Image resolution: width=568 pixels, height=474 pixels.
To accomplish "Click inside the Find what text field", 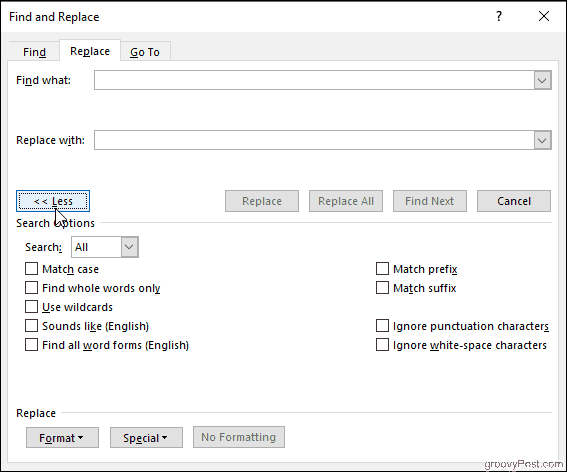I will coord(314,80).
